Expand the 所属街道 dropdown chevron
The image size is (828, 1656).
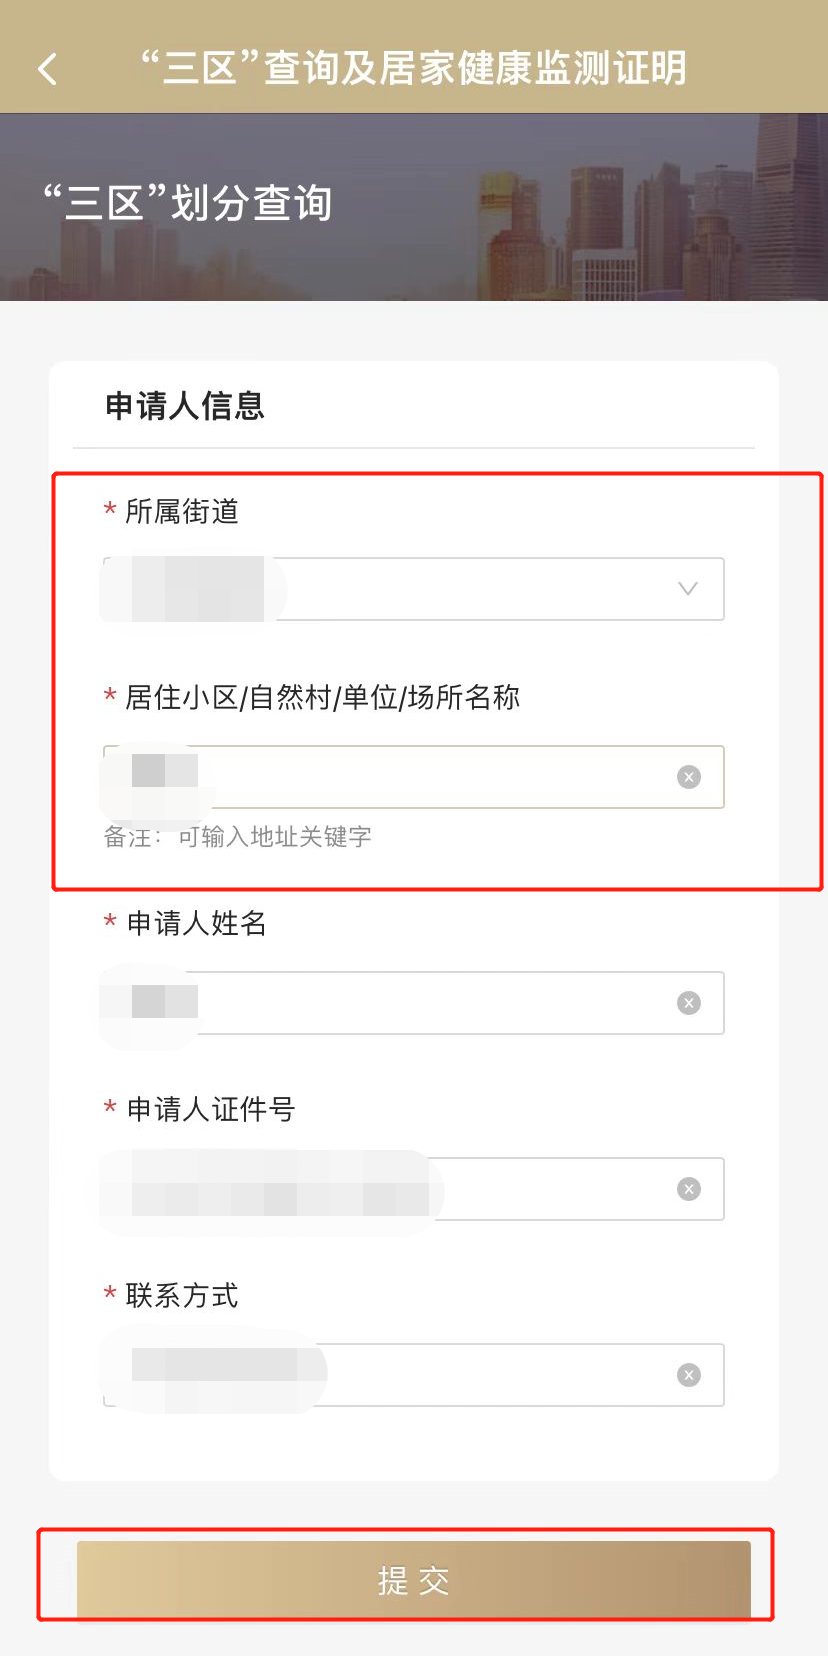[688, 589]
